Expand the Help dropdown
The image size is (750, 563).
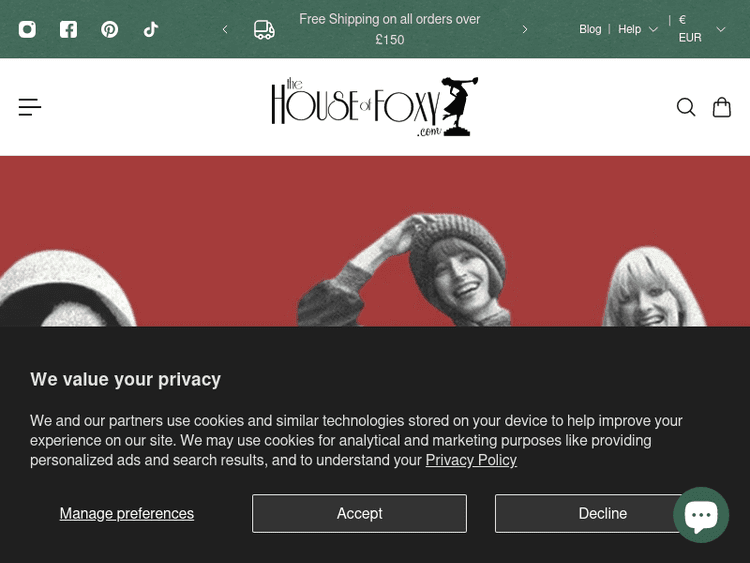tap(637, 29)
